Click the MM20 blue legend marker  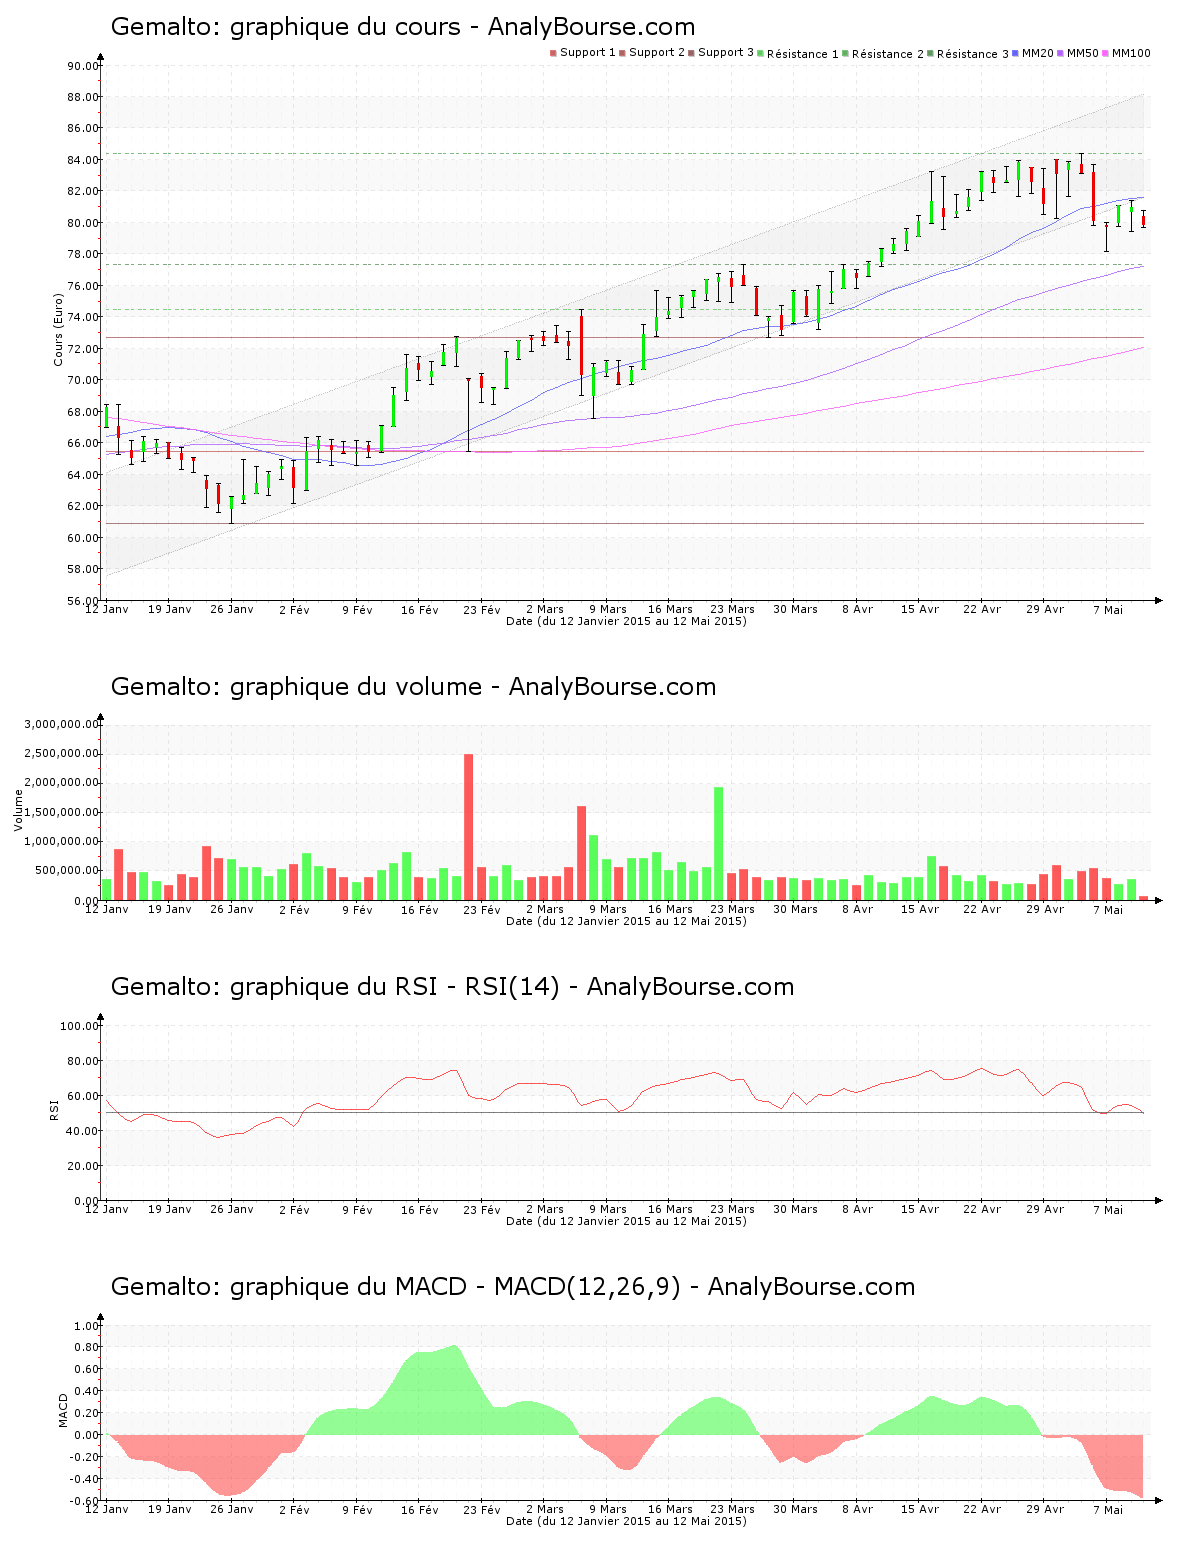click(1016, 53)
